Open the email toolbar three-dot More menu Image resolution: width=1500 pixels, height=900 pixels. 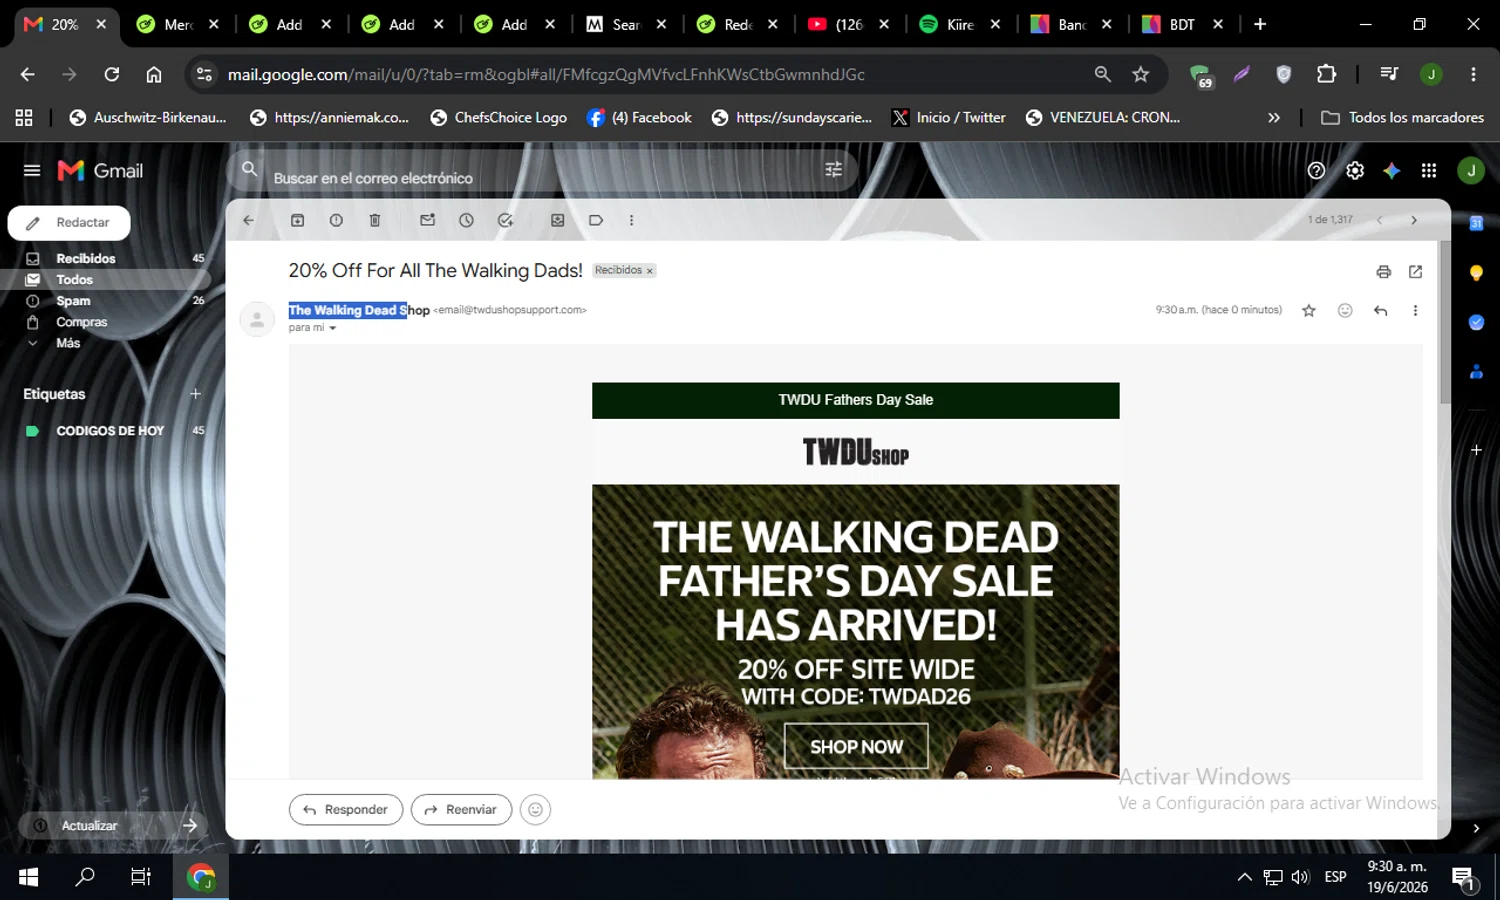click(631, 220)
